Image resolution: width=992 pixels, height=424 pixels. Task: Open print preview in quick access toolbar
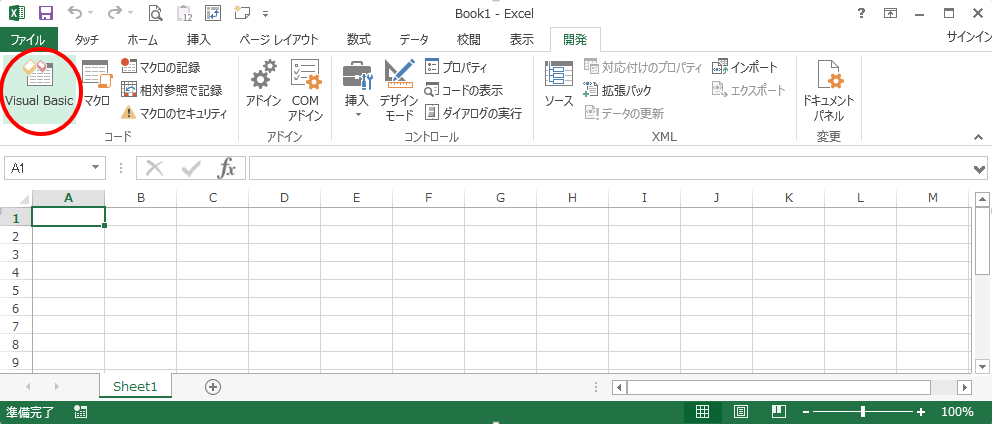coord(155,13)
